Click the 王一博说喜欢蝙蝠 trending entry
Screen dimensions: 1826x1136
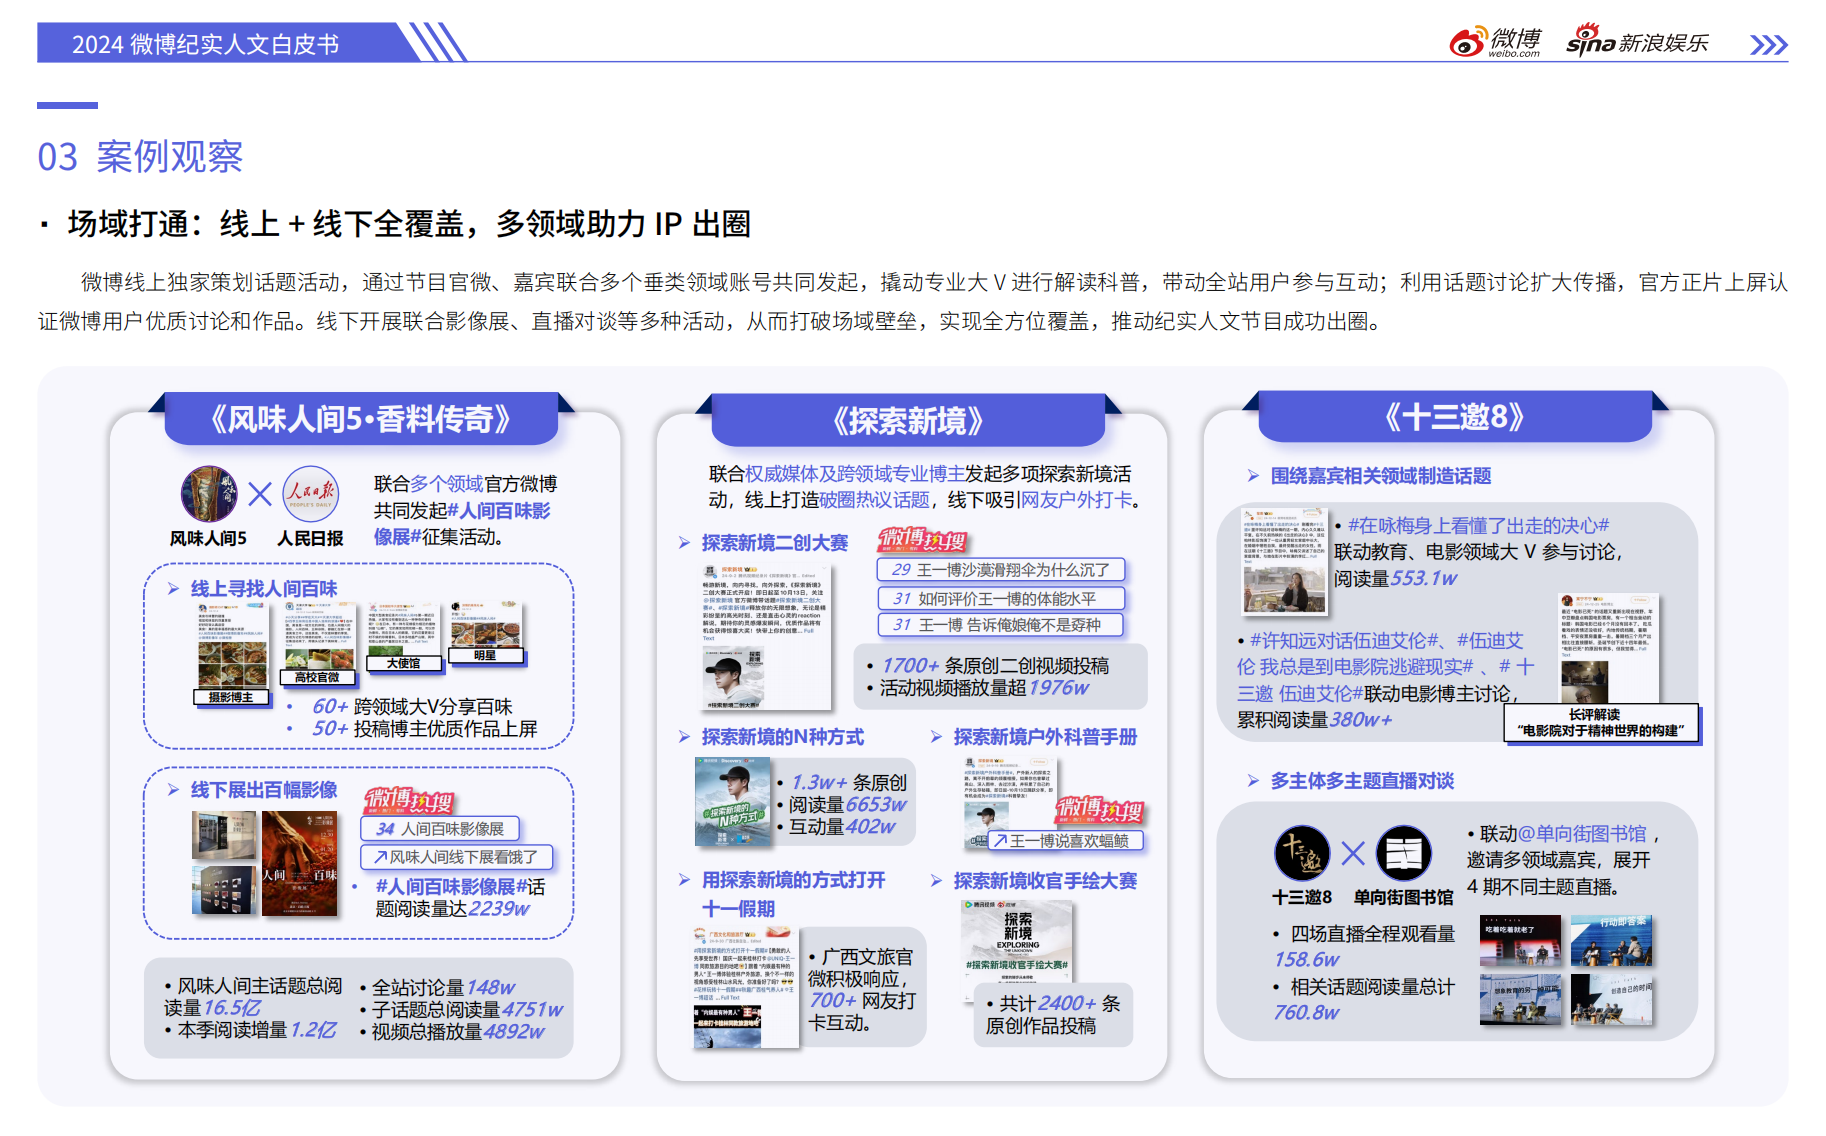coord(1066,841)
